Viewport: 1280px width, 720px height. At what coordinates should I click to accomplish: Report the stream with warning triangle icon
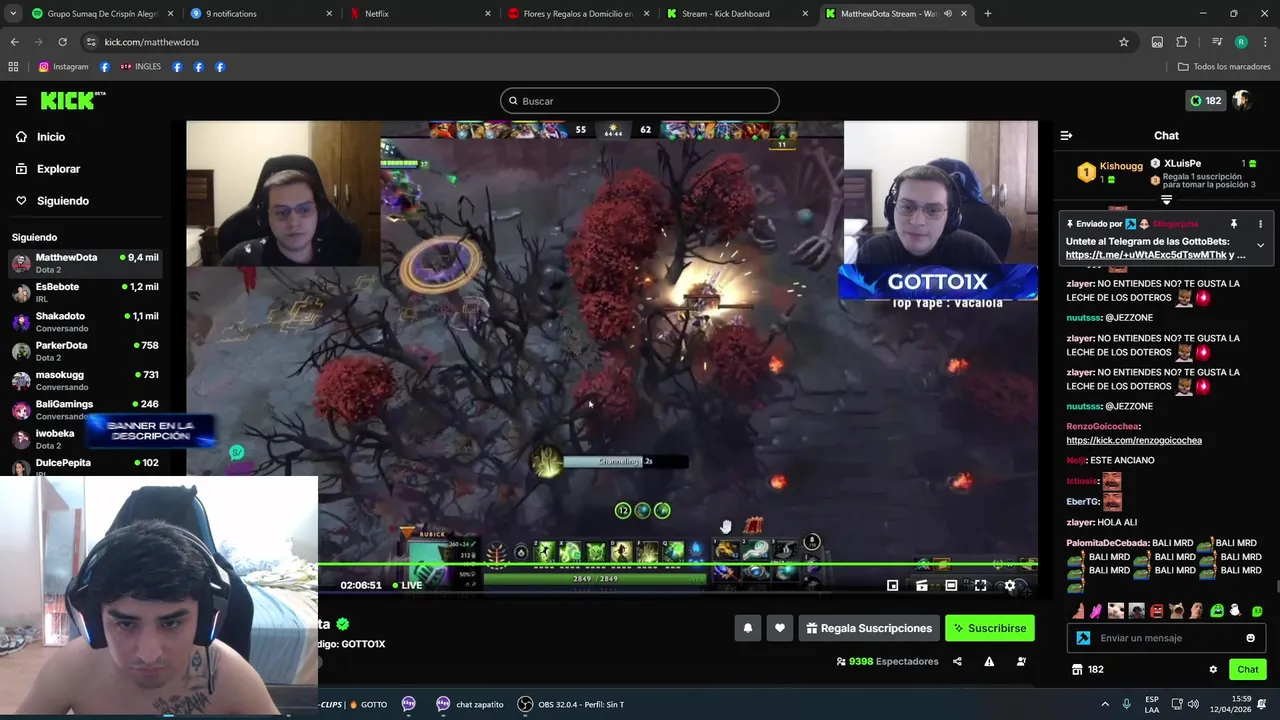989,661
